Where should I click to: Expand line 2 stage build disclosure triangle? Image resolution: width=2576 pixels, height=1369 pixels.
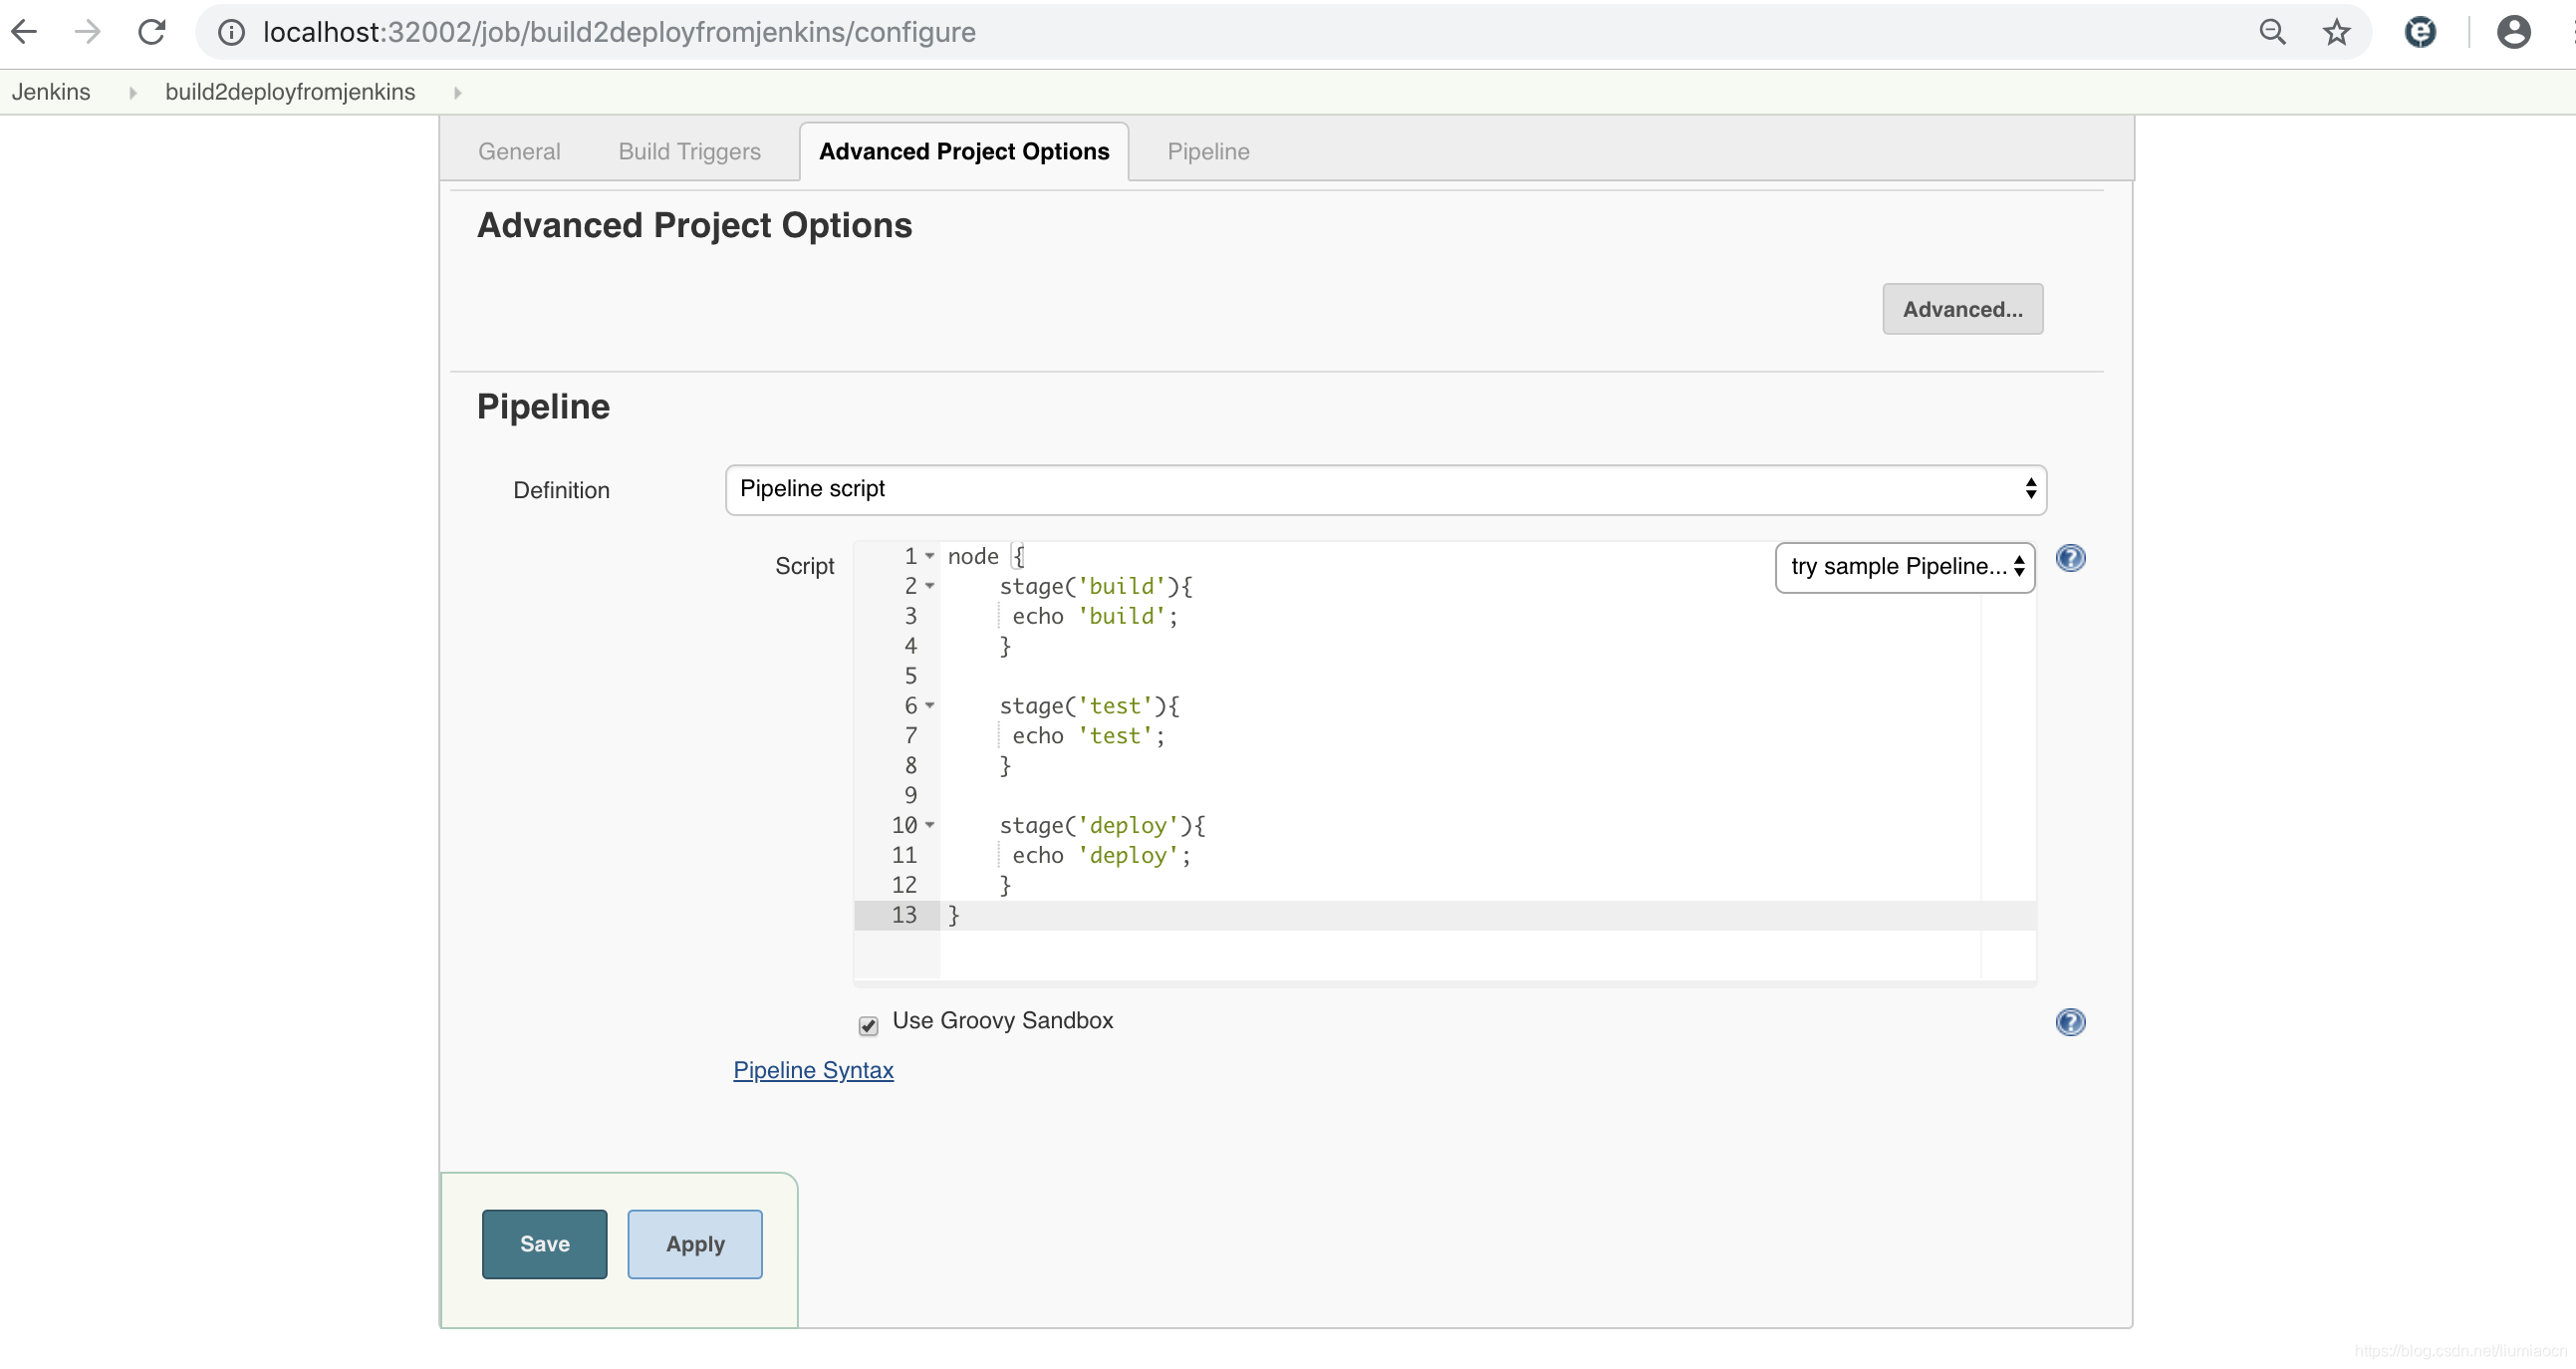coord(930,587)
